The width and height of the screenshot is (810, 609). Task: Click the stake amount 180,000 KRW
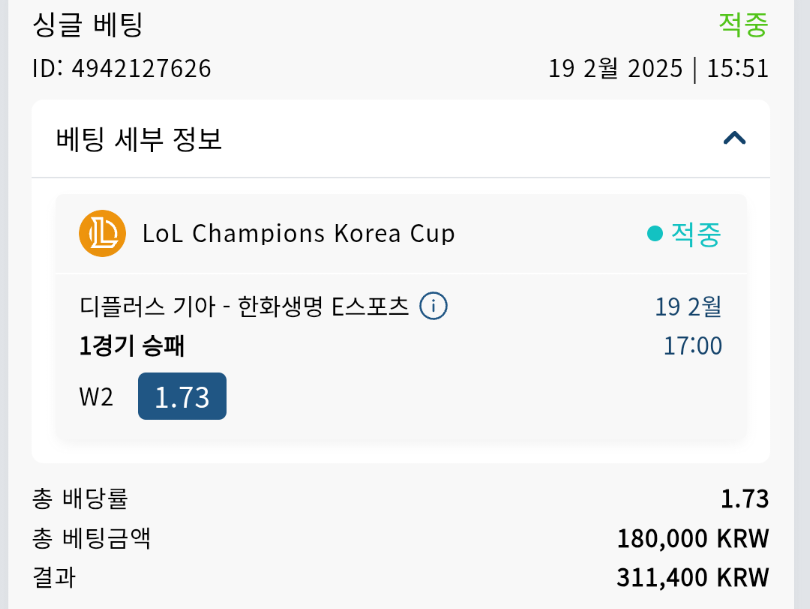pyautogui.click(x=693, y=539)
